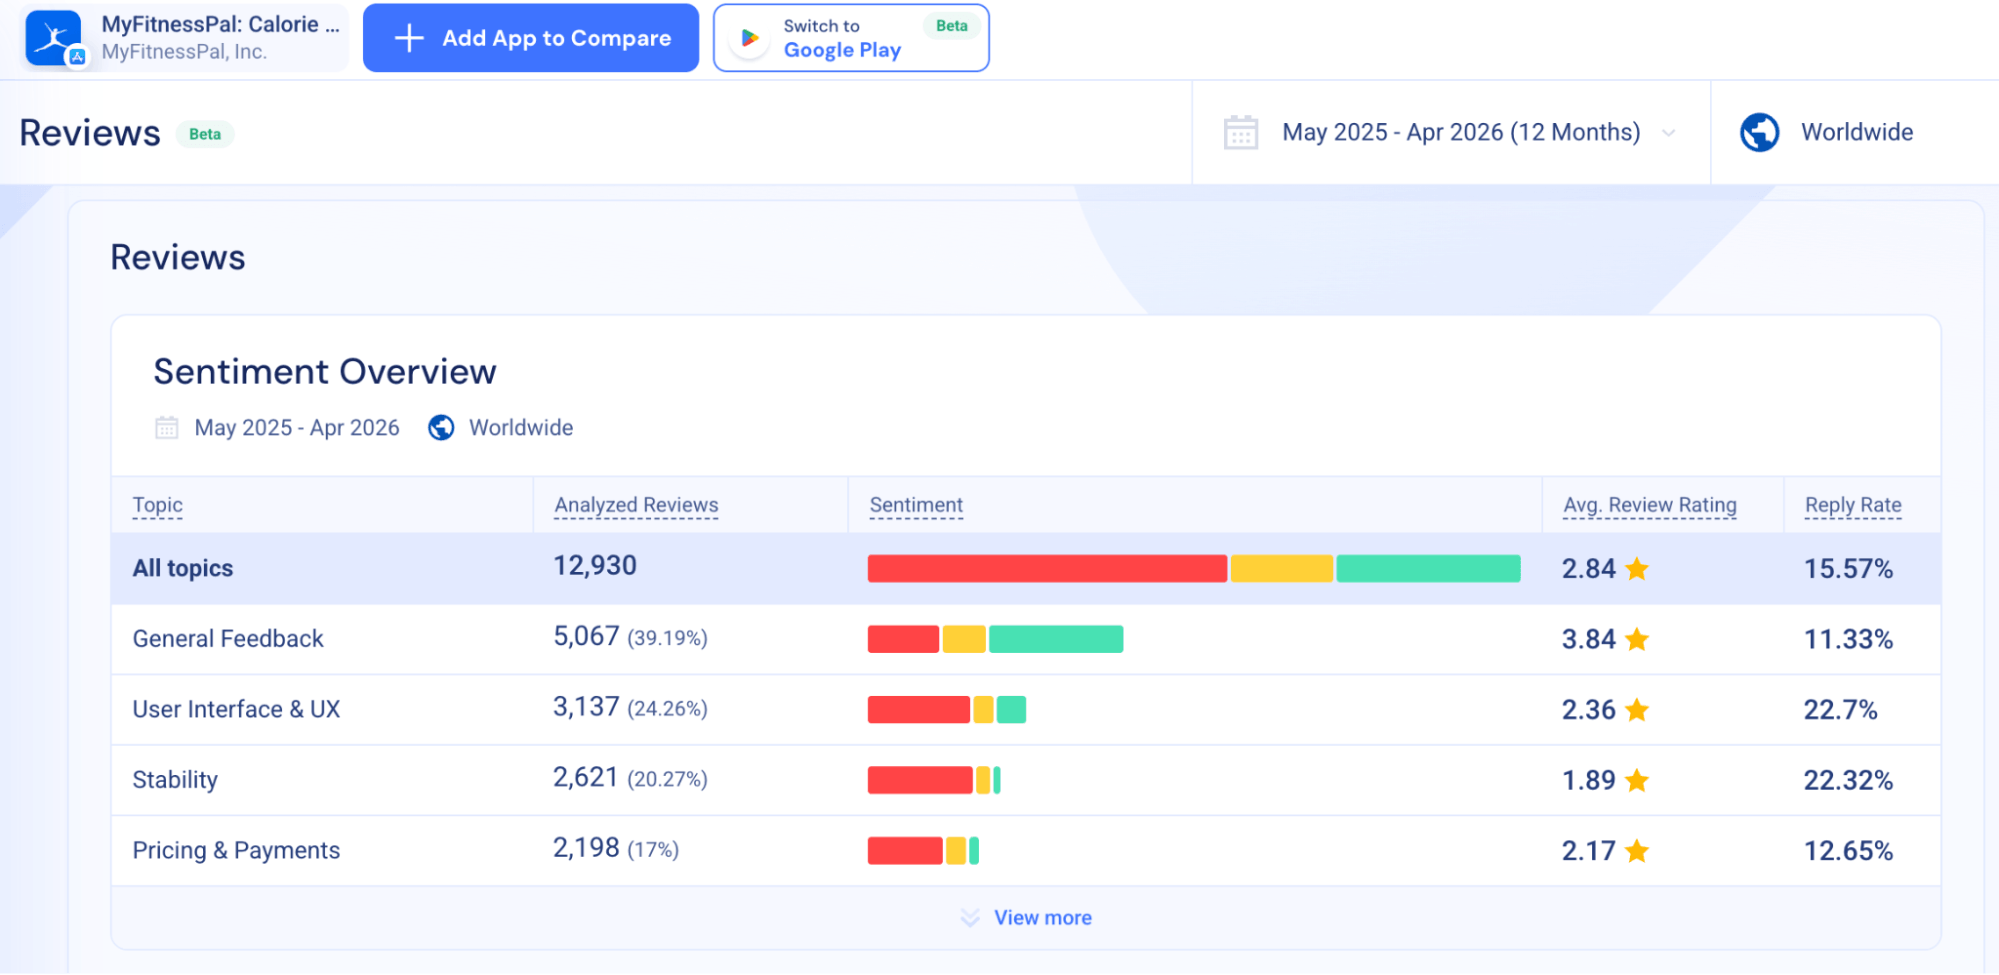Screen dimensions: 1999x975
Task: Click the Avg. Review Rating column header
Action: [x=1650, y=505]
